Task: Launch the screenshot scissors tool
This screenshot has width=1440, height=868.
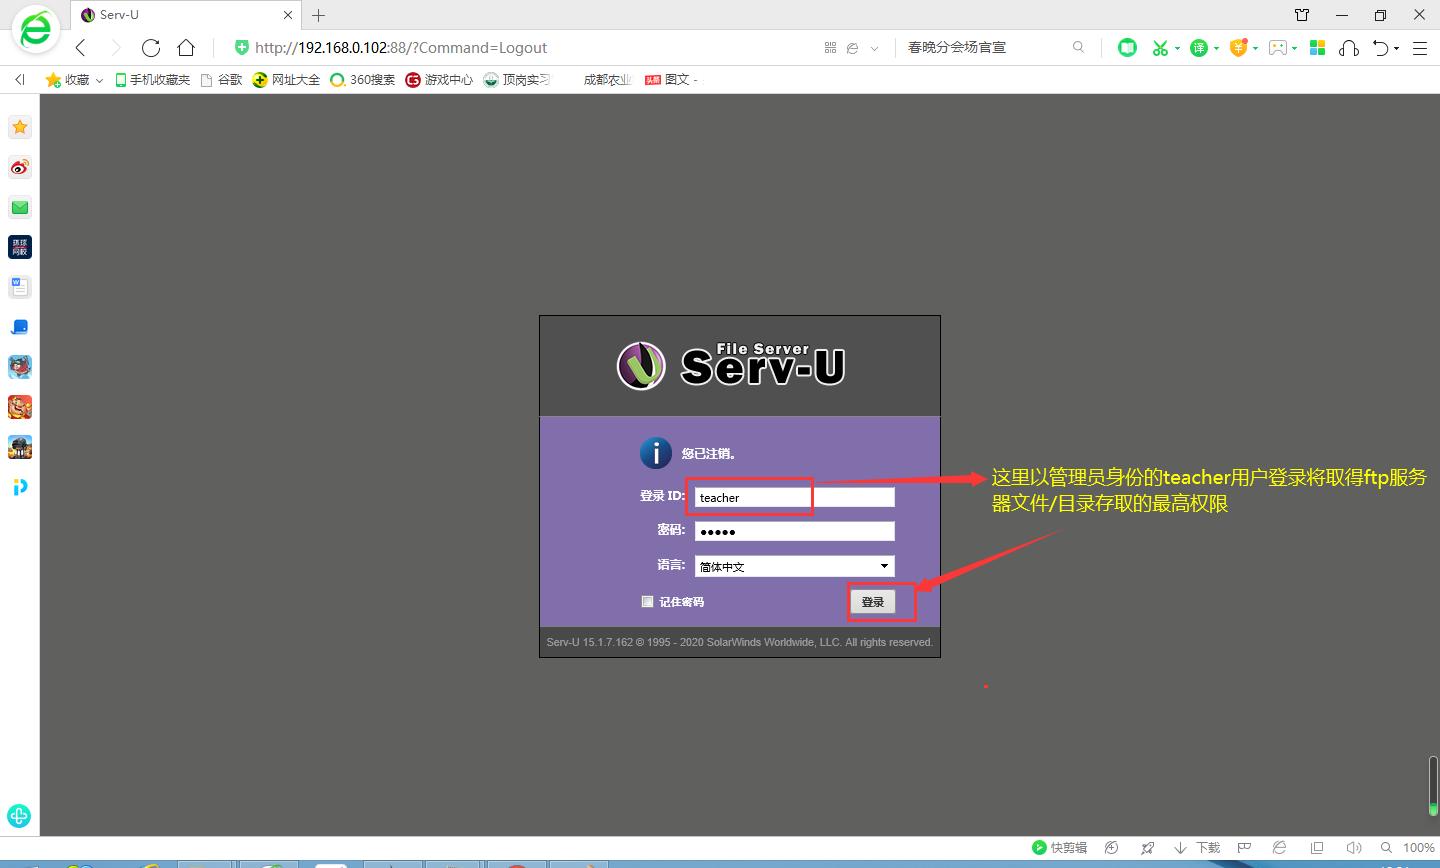Action: (1159, 47)
